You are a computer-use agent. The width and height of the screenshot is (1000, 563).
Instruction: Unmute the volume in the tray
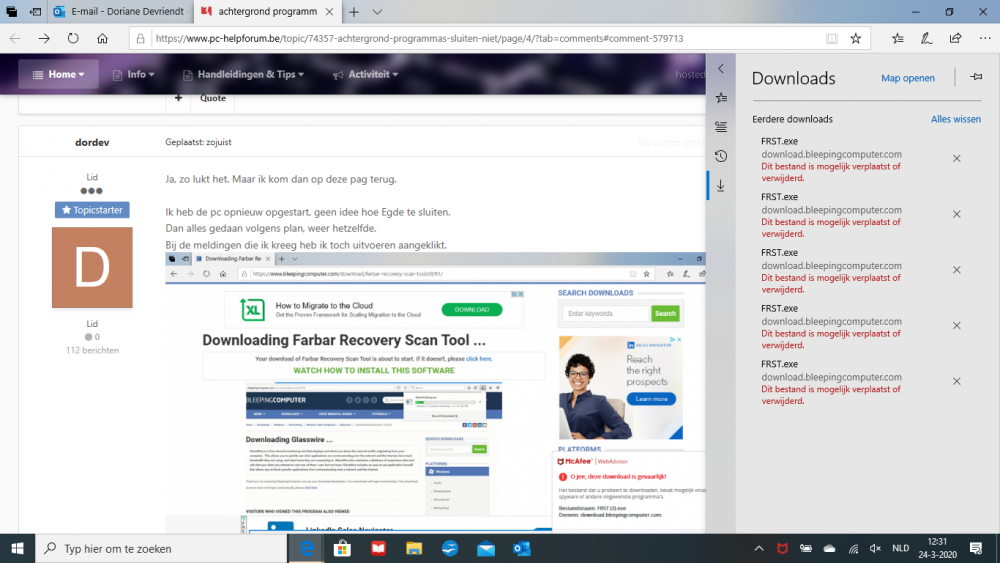[876, 548]
